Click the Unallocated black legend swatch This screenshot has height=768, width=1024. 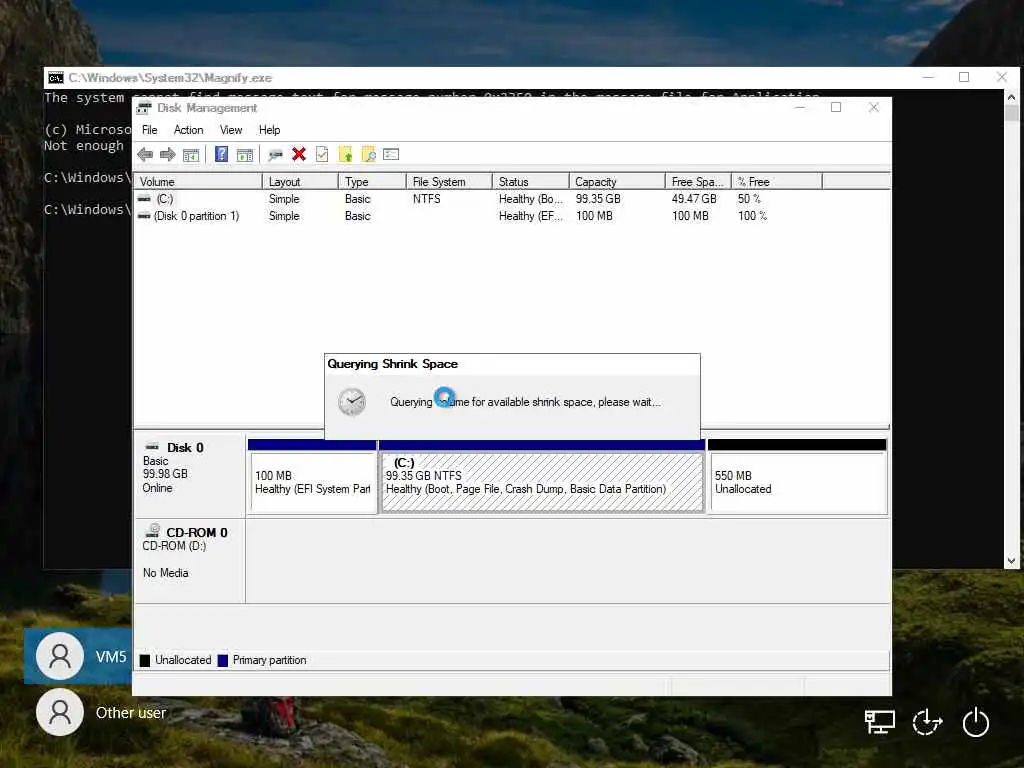(x=145, y=660)
